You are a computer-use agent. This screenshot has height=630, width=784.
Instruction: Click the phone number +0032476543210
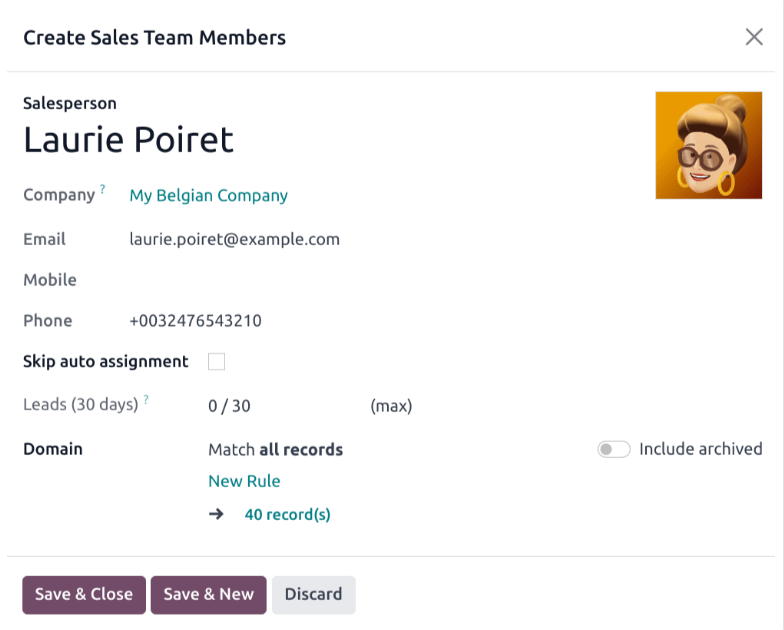tap(196, 320)
